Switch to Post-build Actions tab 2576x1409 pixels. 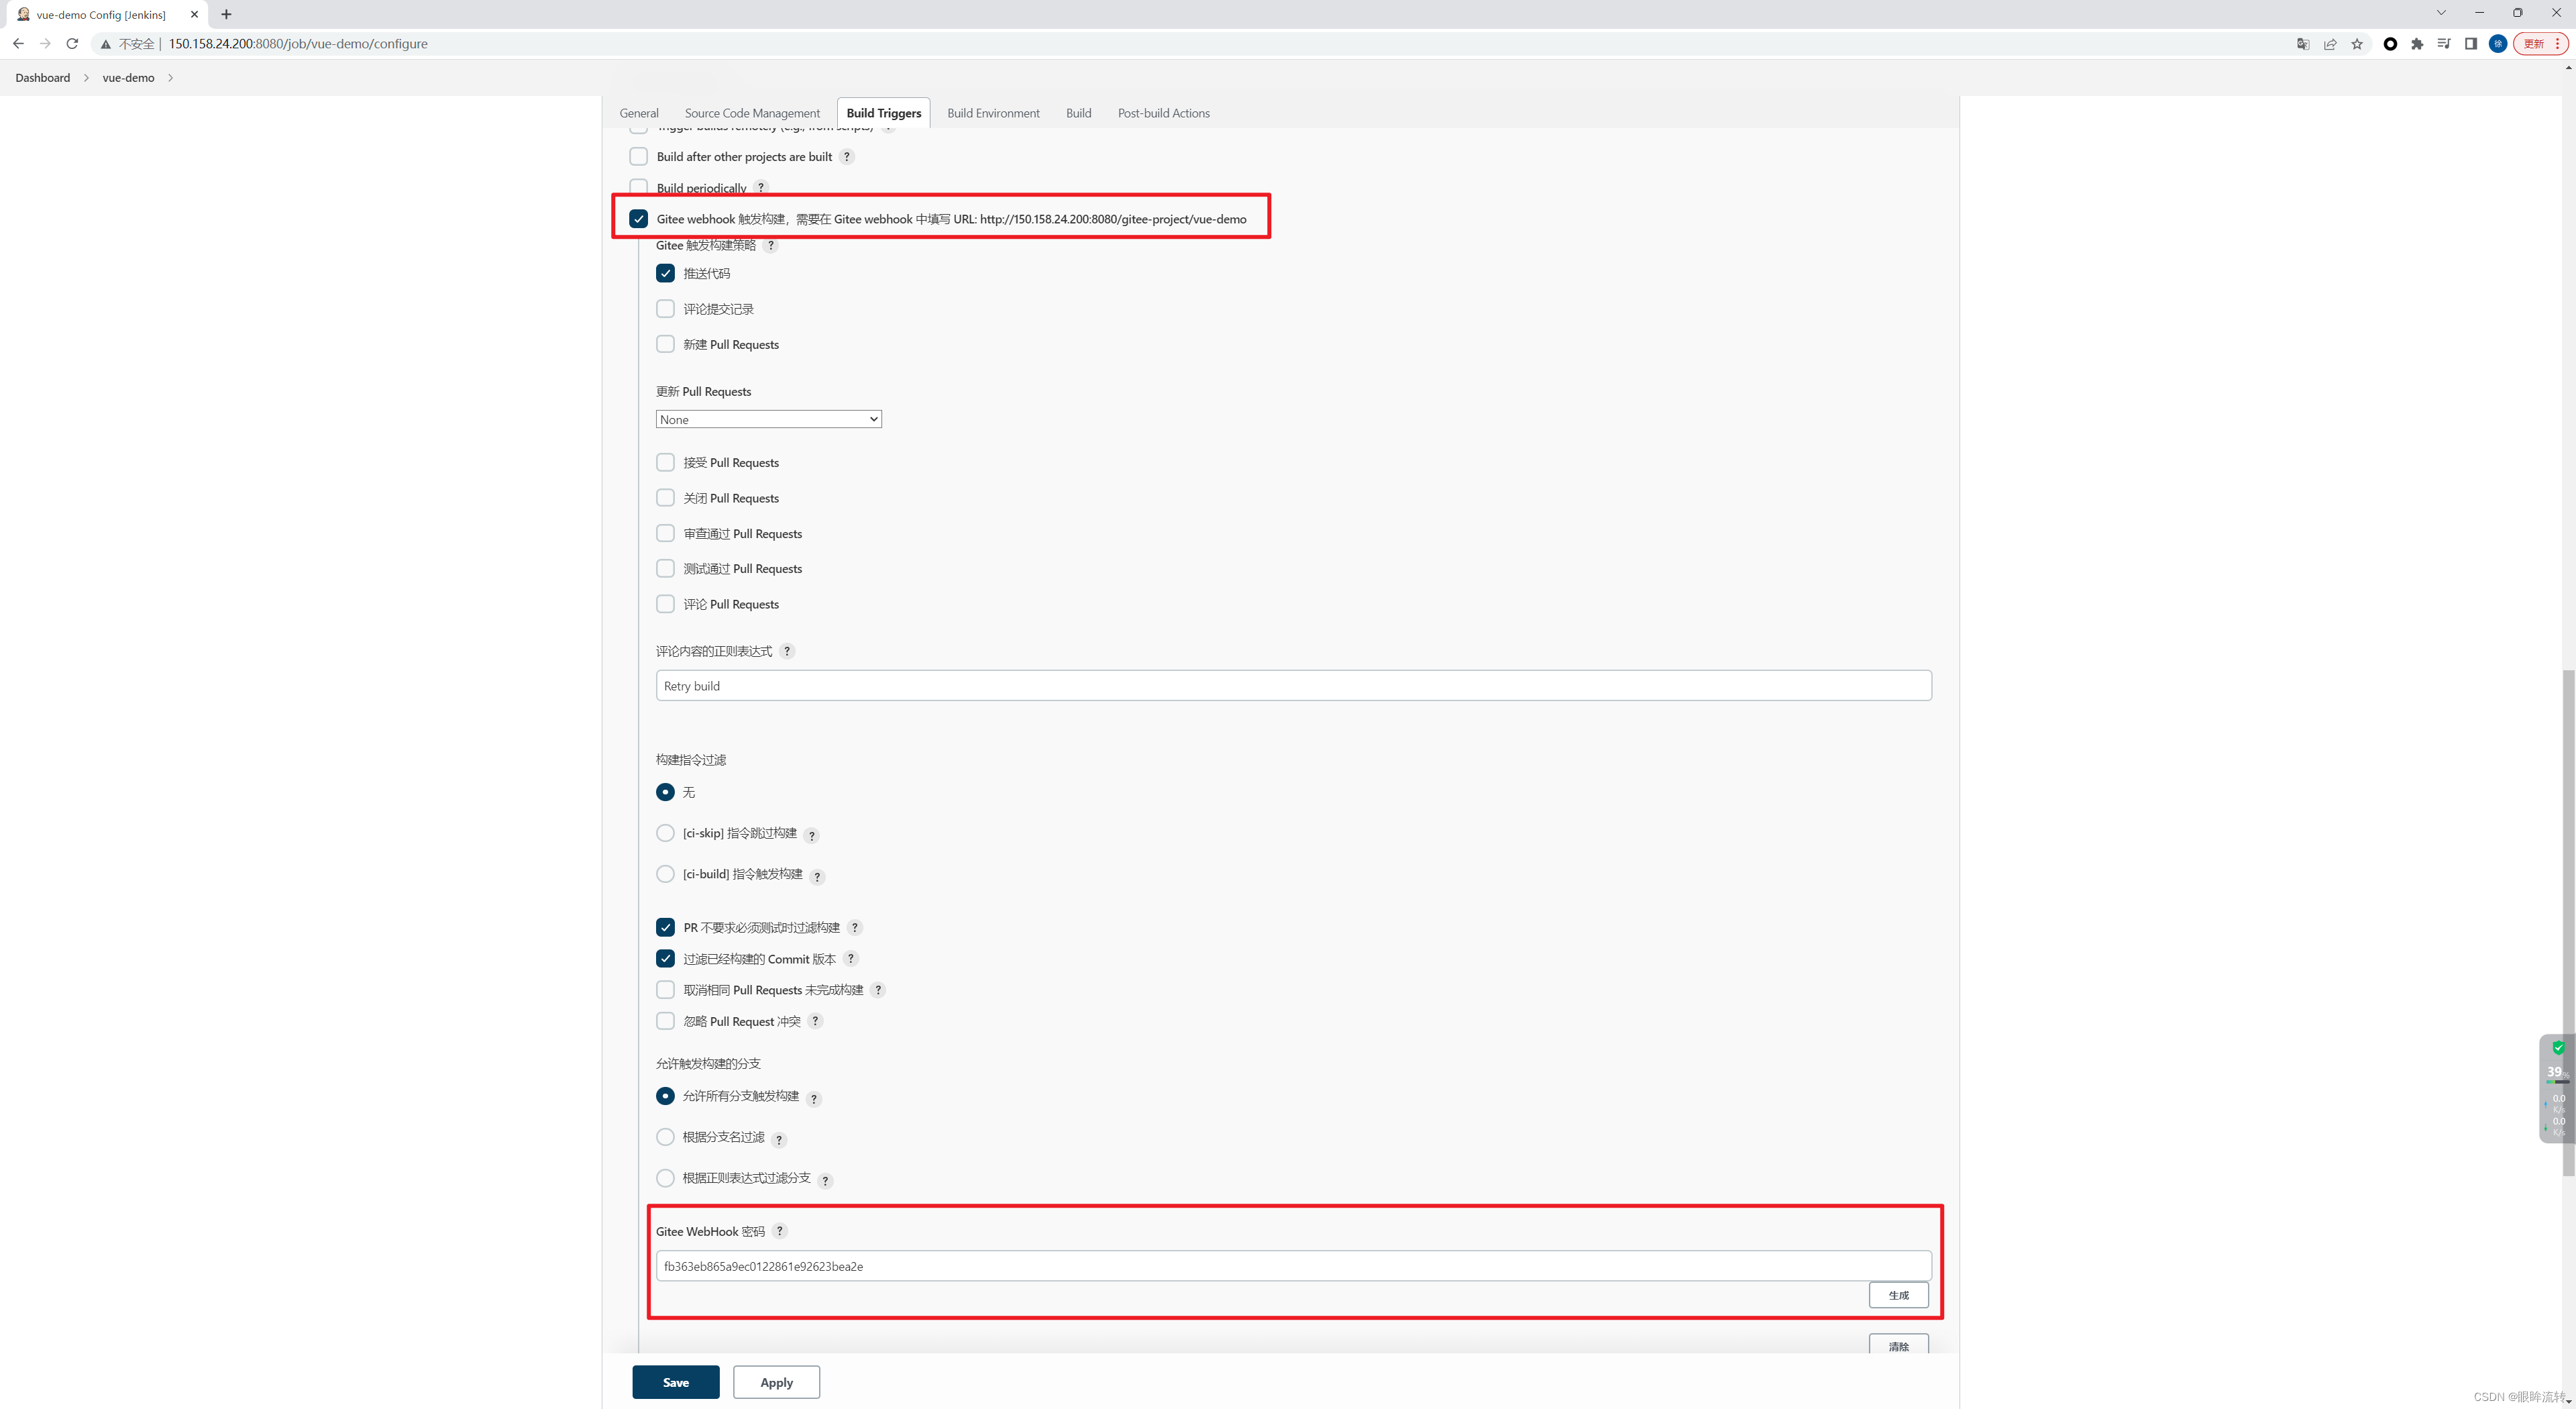coord(1164,113)
